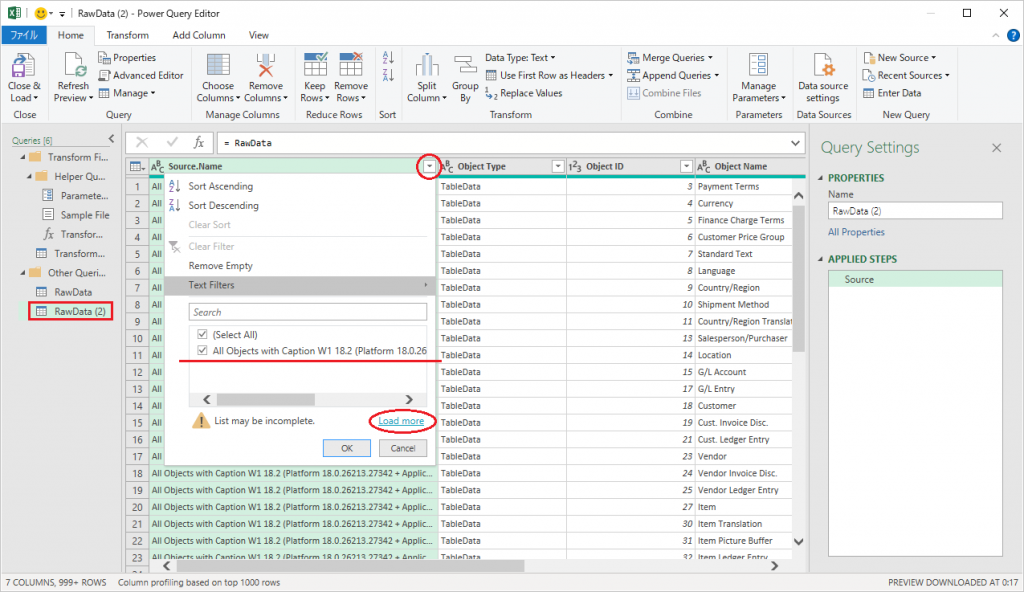
Task: Select the Source applied step
Action: tap(915, 280)
